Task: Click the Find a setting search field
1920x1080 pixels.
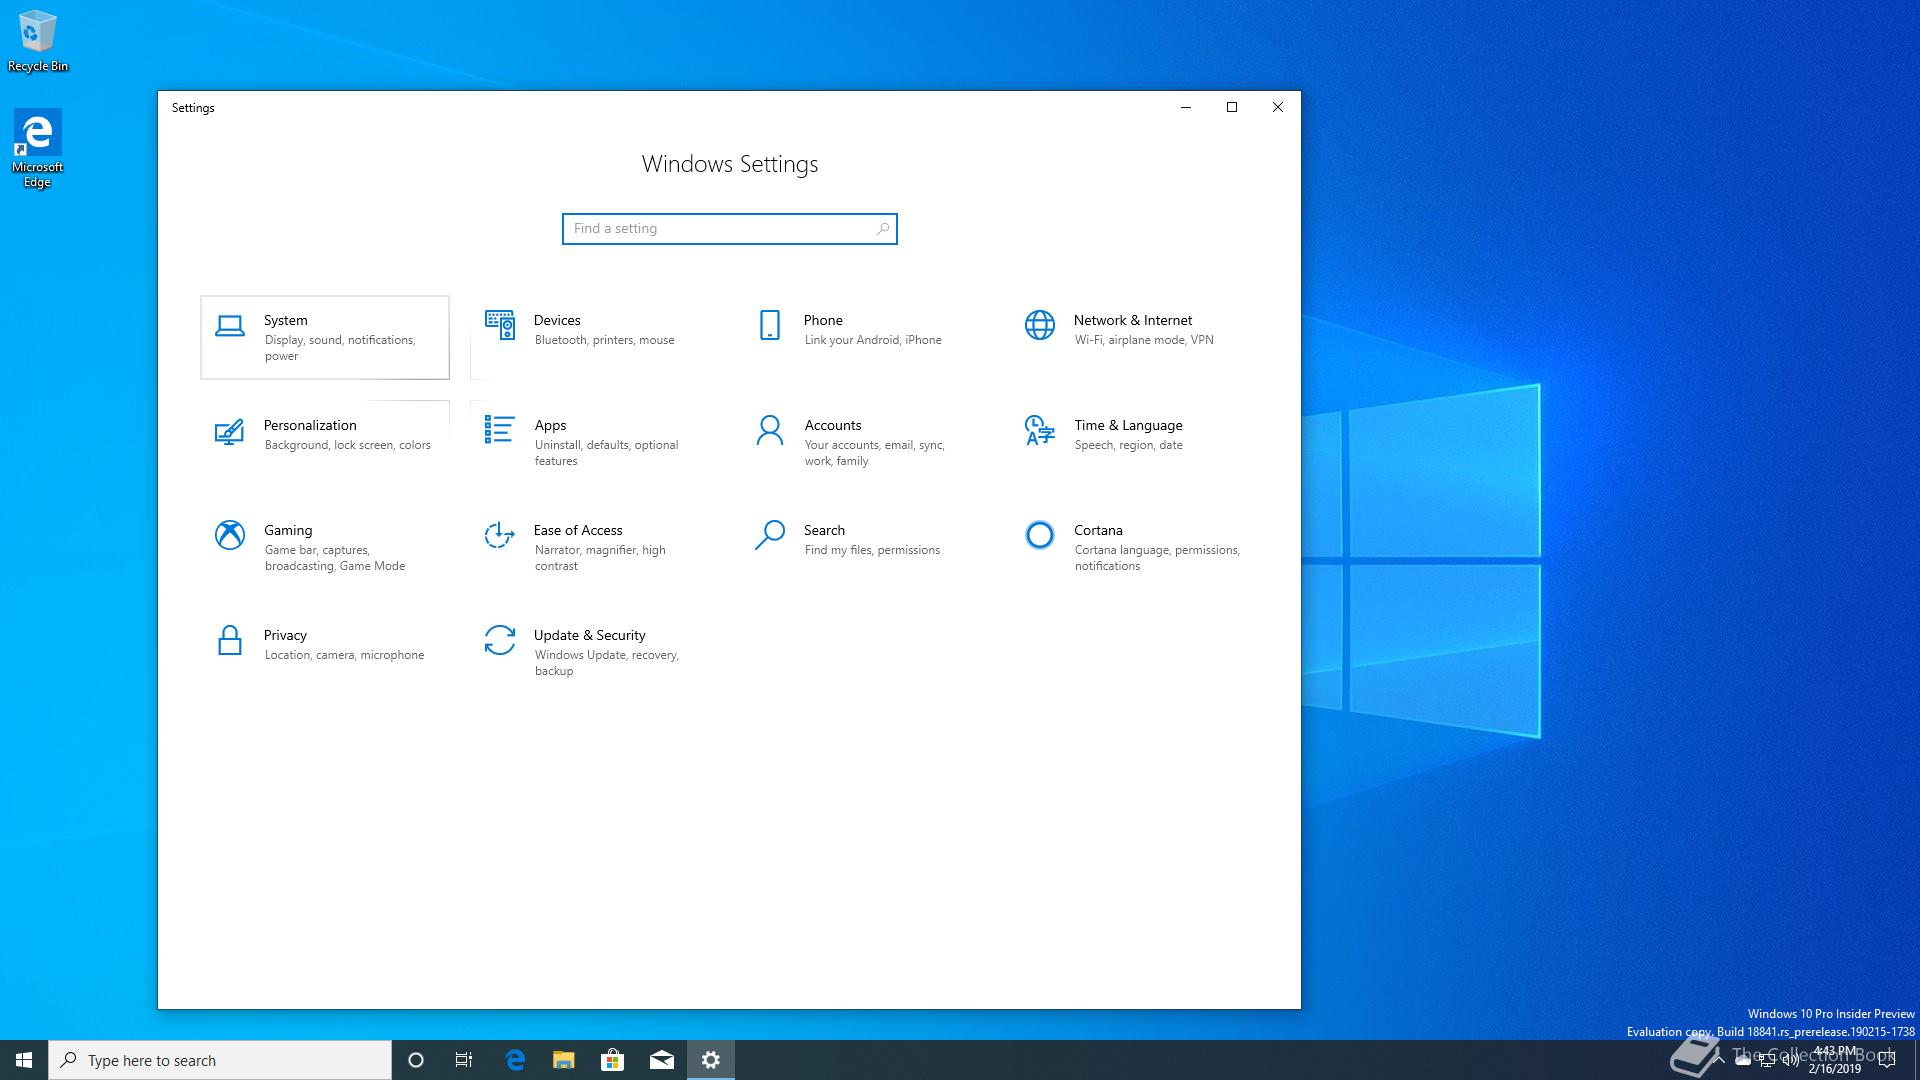Action: [729, 229]
